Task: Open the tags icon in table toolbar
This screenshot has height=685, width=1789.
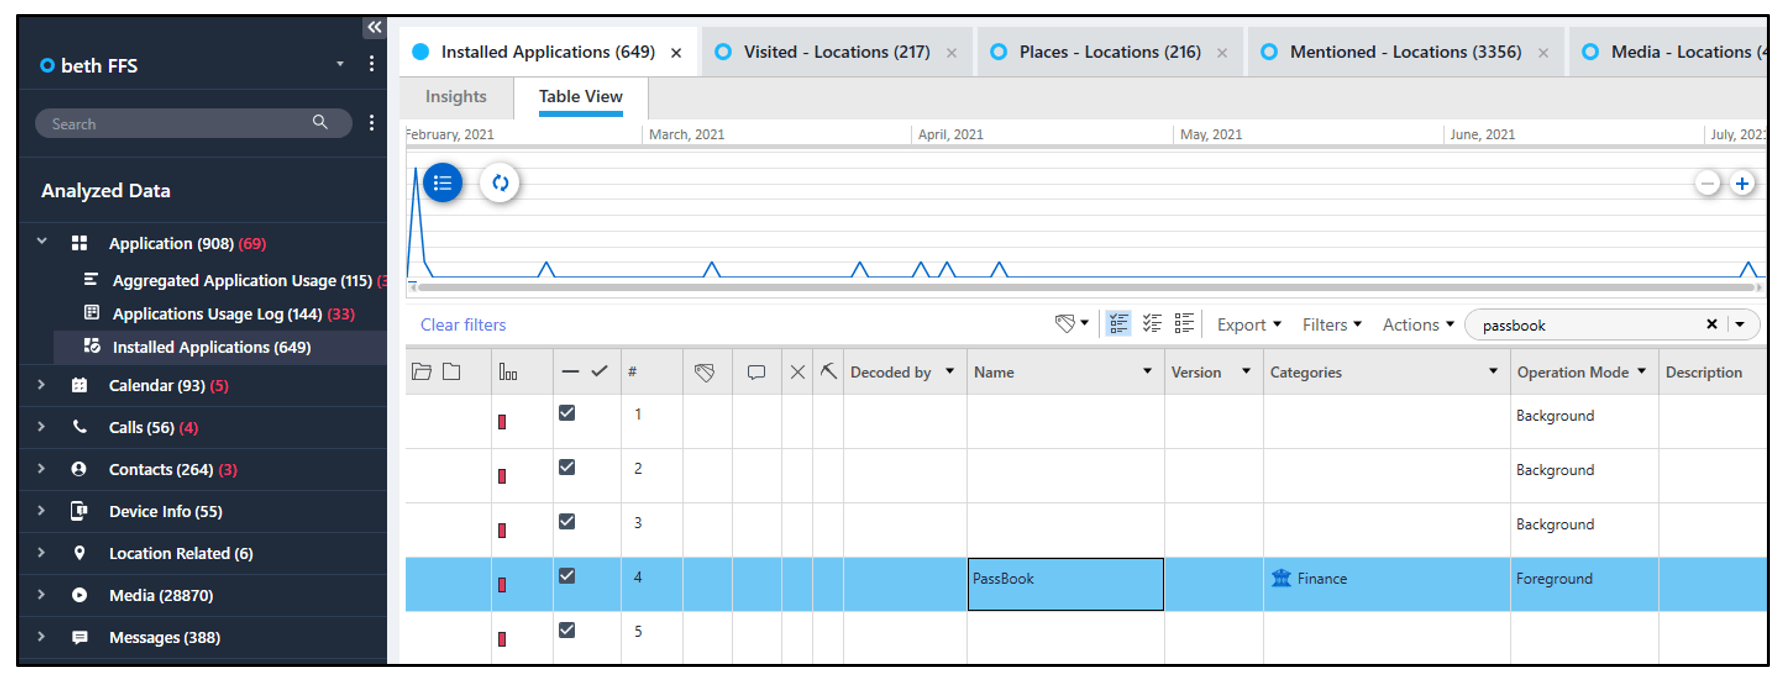Action: pos(1070,324)
